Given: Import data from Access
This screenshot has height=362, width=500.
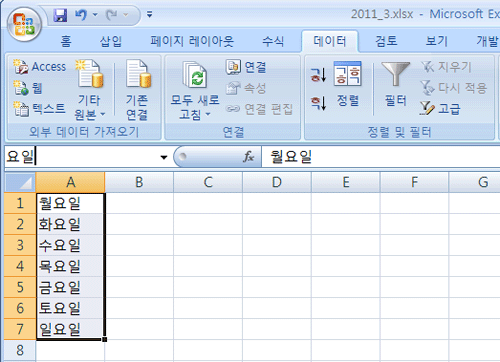Looking at the screenshot, I should tap(39, 67).
